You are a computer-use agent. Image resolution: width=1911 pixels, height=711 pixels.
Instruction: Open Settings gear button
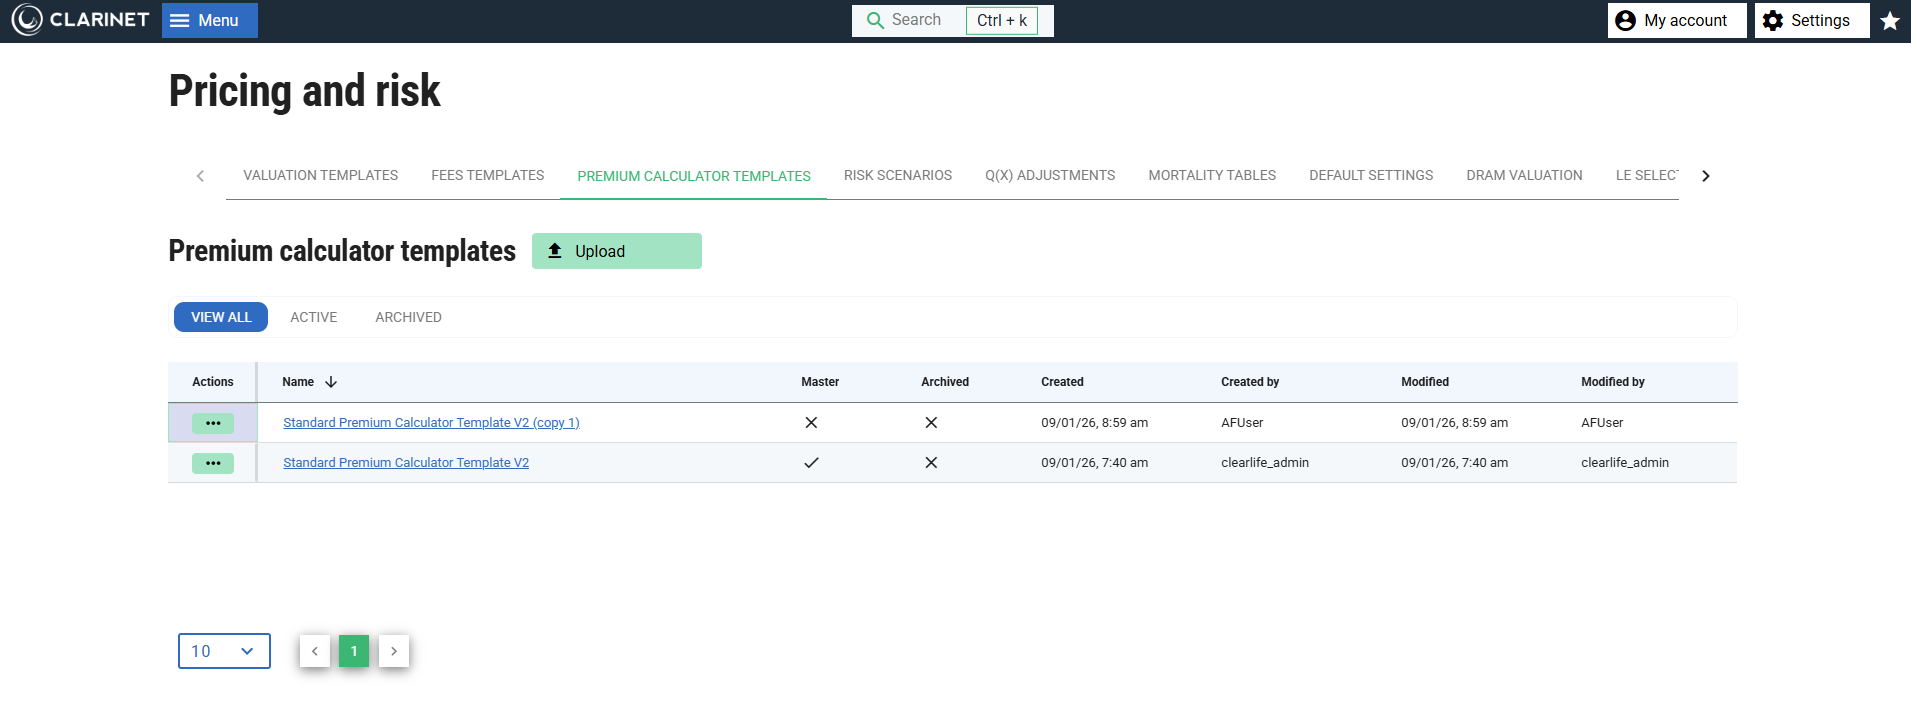click(x=1810, y=20)
